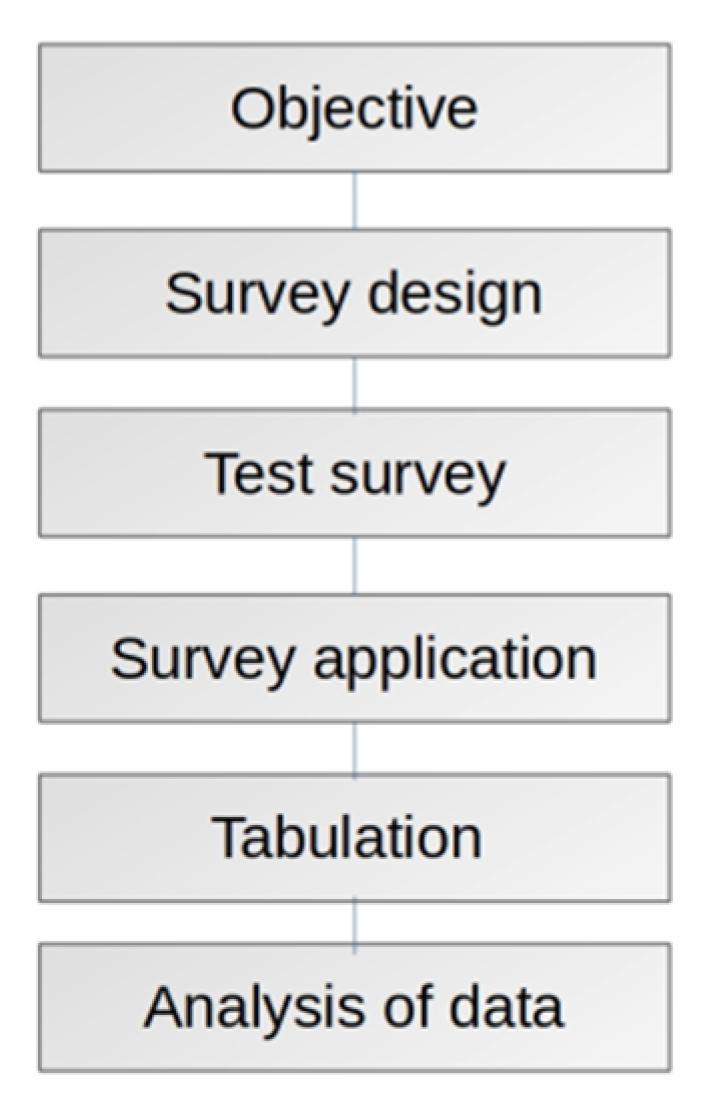Click connector between Objective and Survey design
Image resolution: width=706 pixels, height=1113 pixels.
click(x=354, y=200)
